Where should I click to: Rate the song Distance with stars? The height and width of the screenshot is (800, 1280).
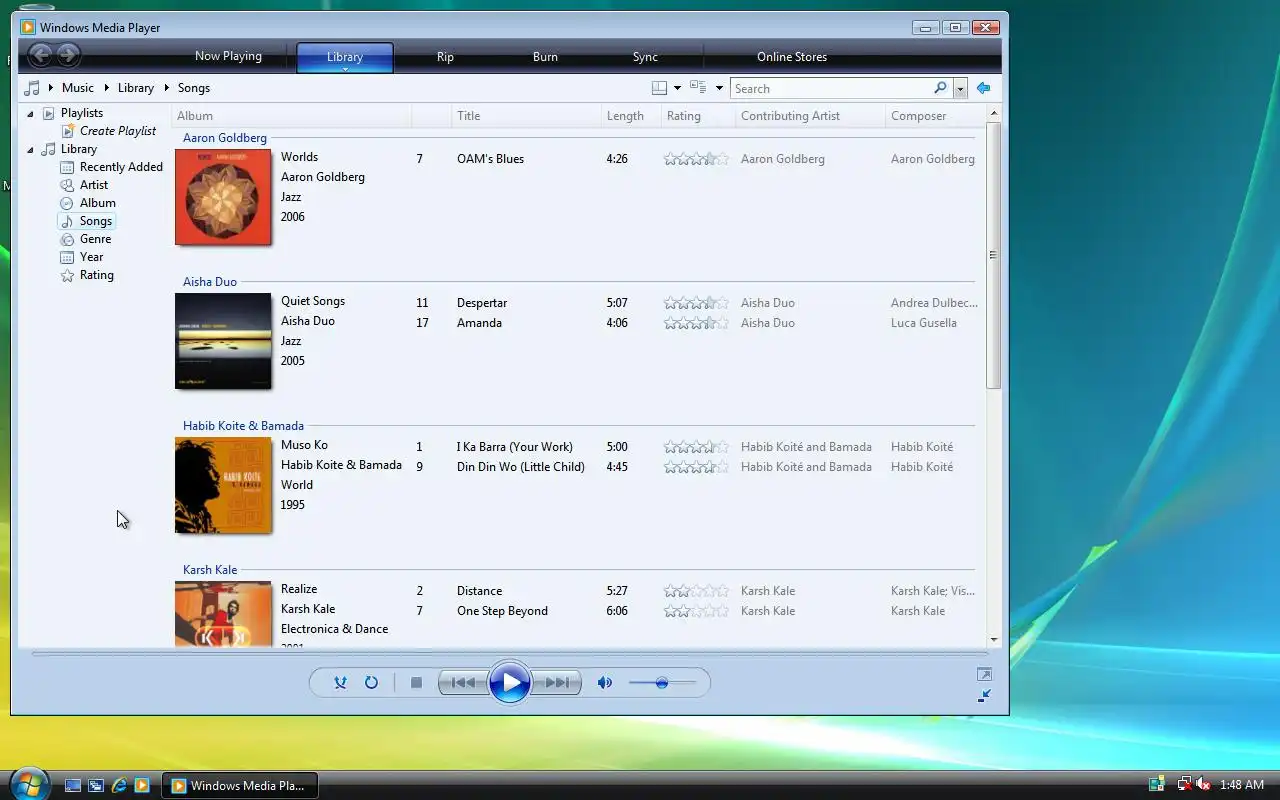[696, 591]
